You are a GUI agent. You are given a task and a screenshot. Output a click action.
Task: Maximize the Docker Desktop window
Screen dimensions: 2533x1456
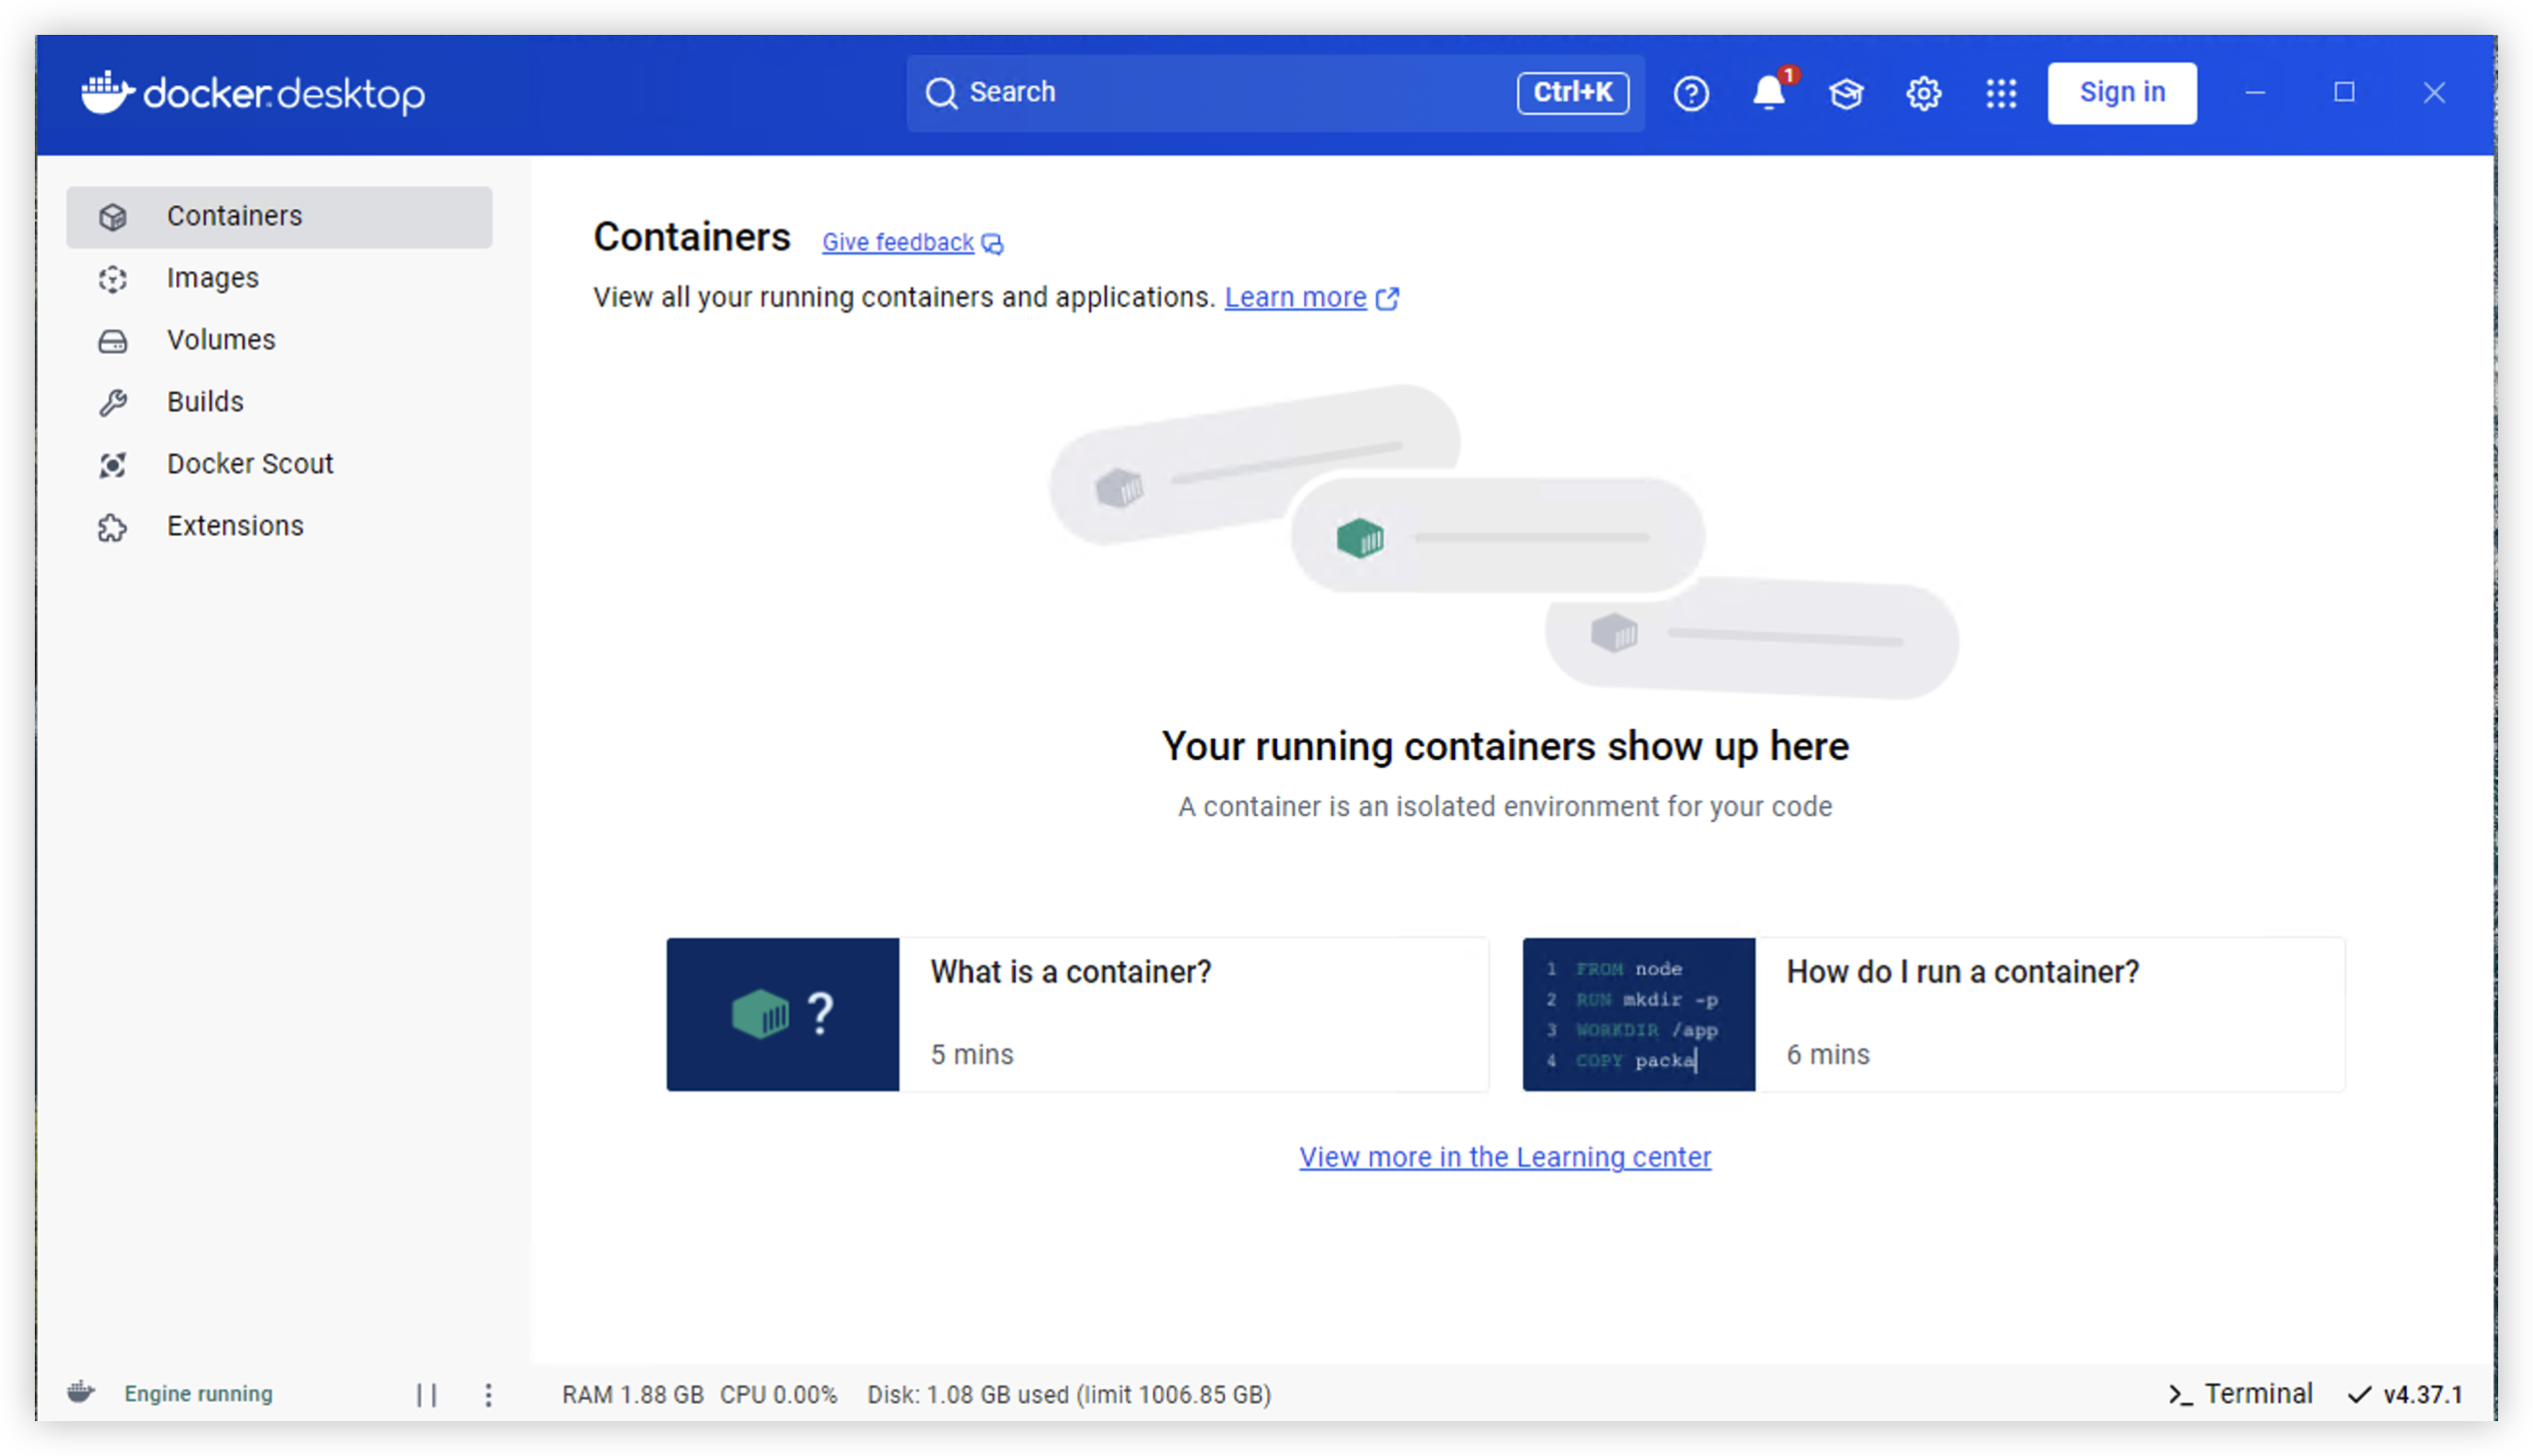tap(2344, 93)
